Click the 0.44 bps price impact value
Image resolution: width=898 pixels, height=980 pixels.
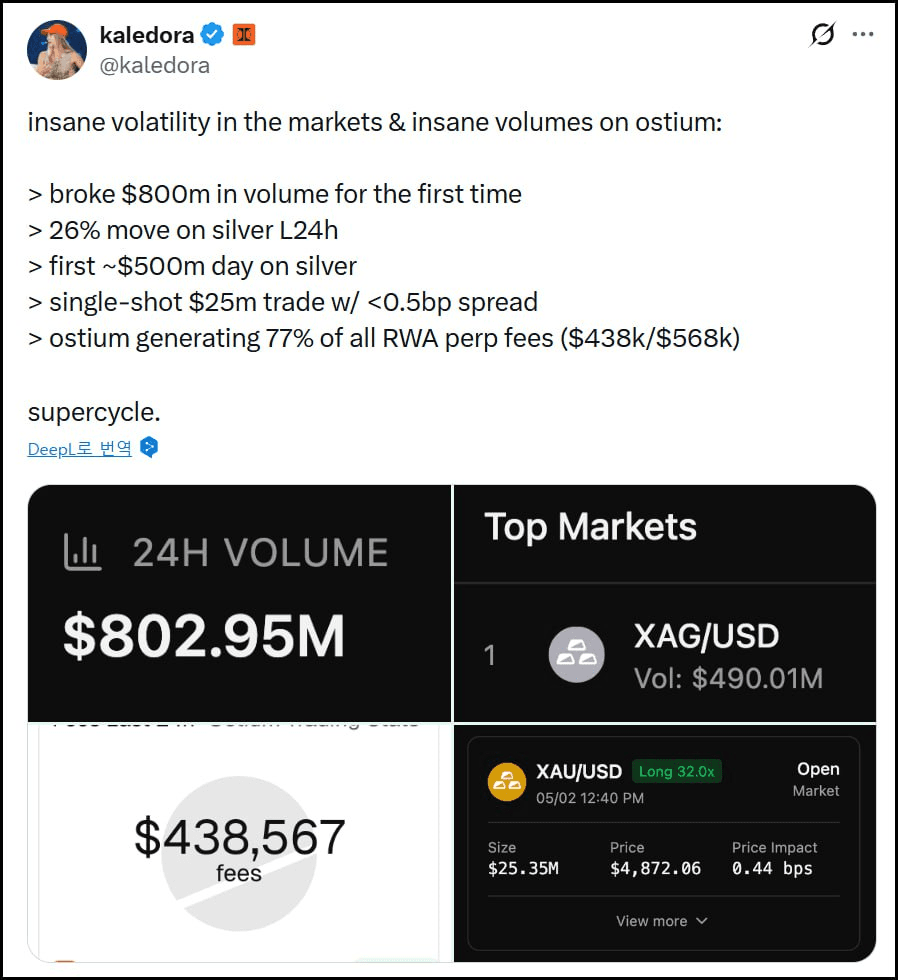pos(771,868)
